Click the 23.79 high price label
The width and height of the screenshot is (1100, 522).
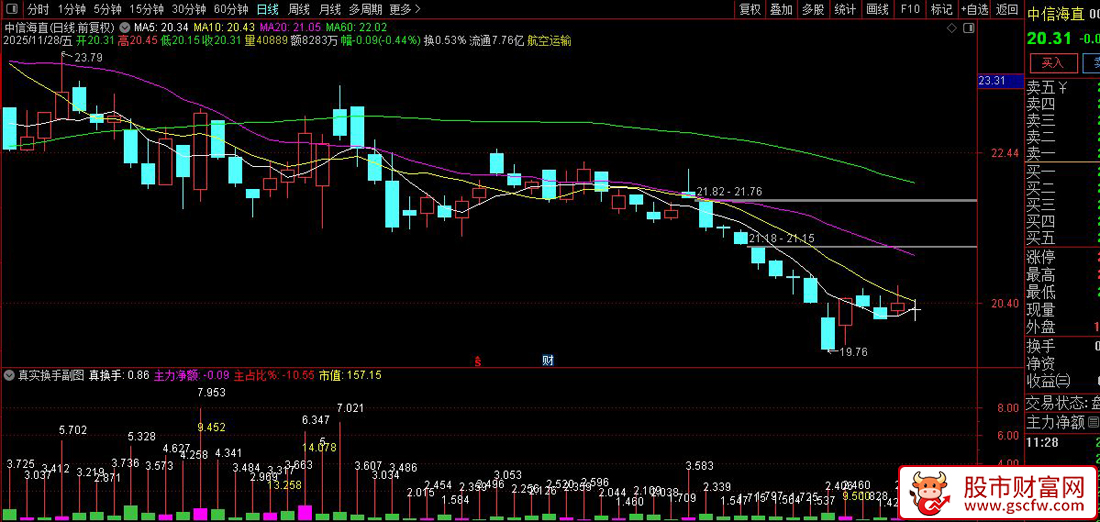click(88, 58)
